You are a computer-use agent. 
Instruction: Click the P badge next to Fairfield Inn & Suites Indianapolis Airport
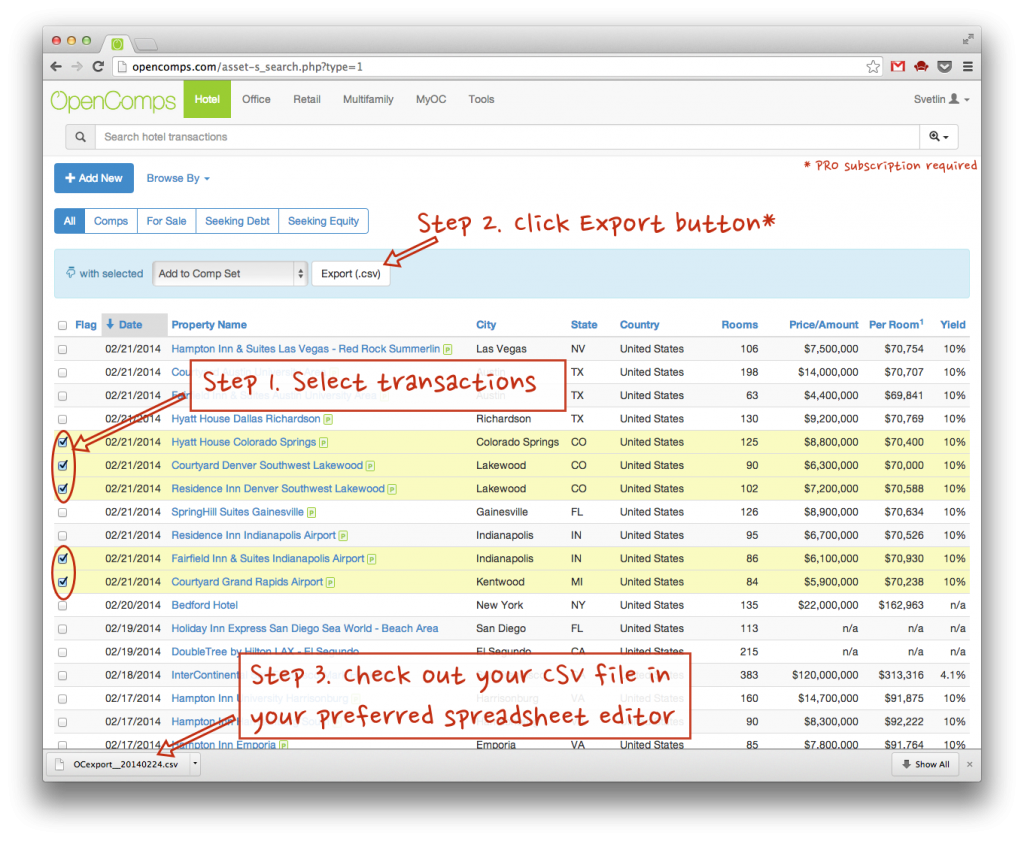click(372, 559)
